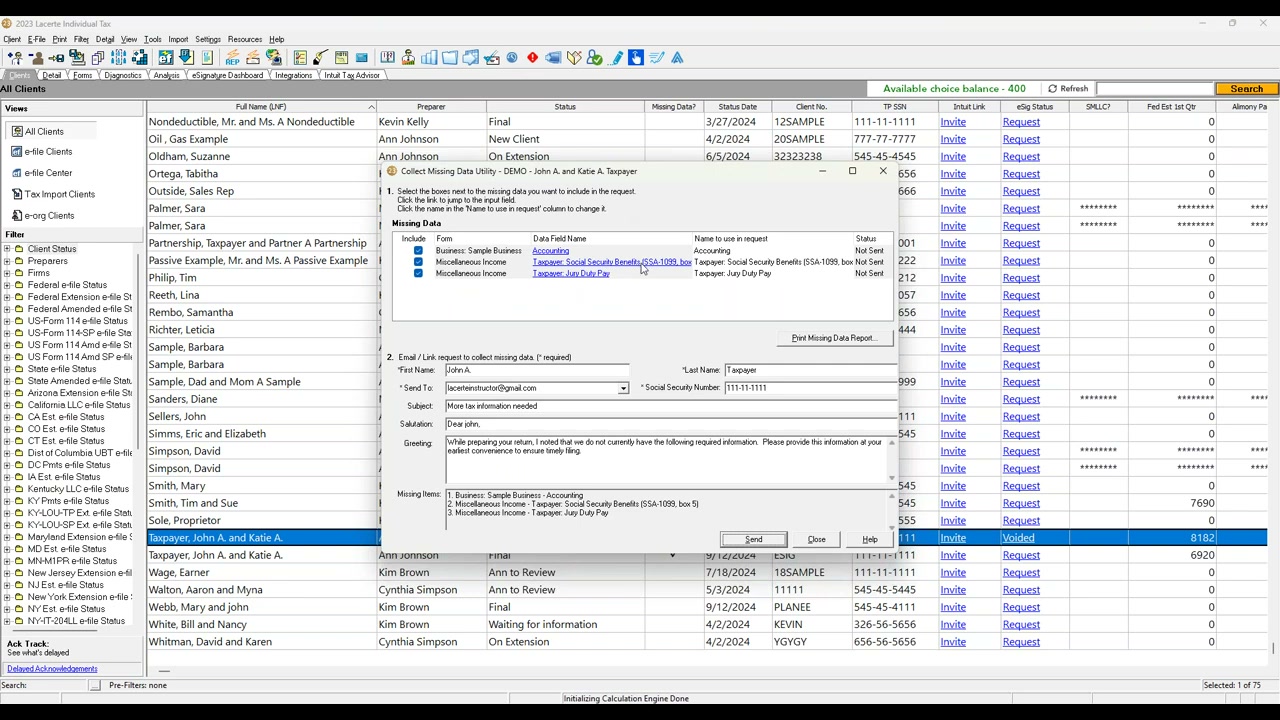Image resolution: width=1280 pixels, height=720 pixels.
Task: Expand the Preparers filter folder
Action: 7,261
